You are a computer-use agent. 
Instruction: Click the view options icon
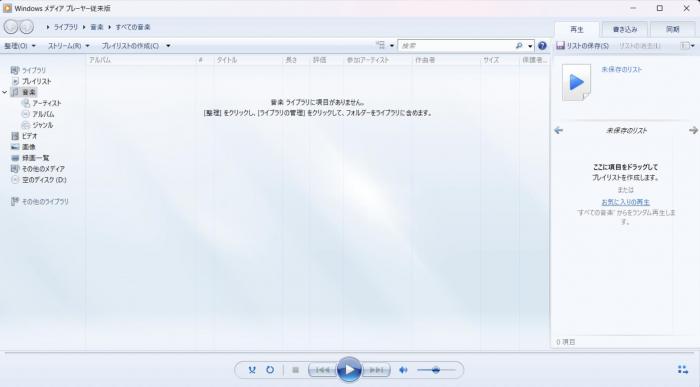380,45
